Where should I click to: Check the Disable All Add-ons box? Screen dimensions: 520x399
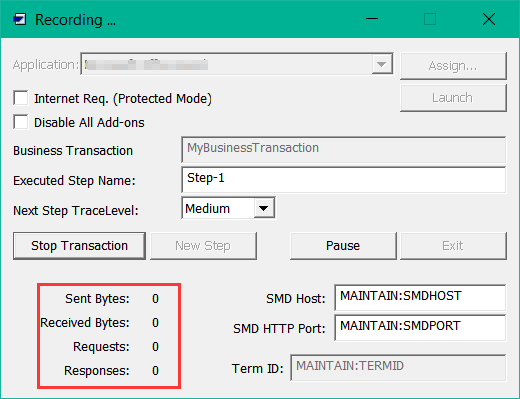[21, 122]
